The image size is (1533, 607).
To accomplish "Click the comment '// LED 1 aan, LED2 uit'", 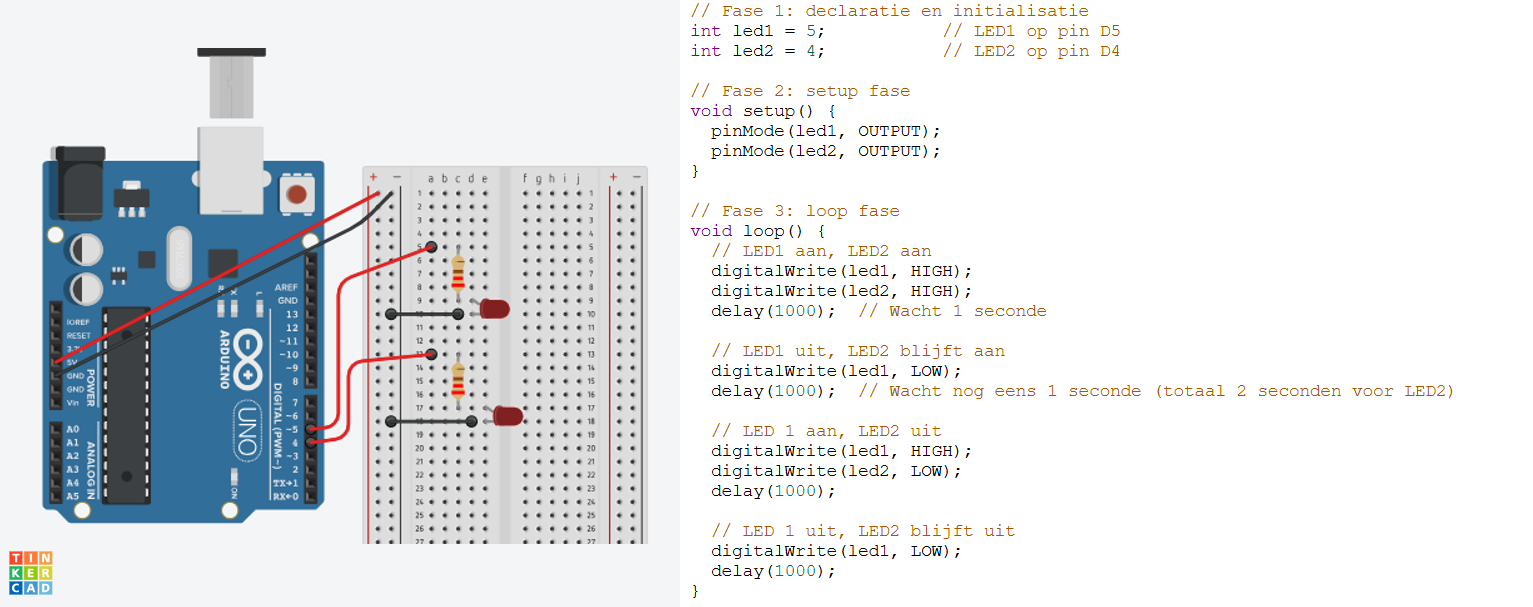I will (x=826, y=431).
